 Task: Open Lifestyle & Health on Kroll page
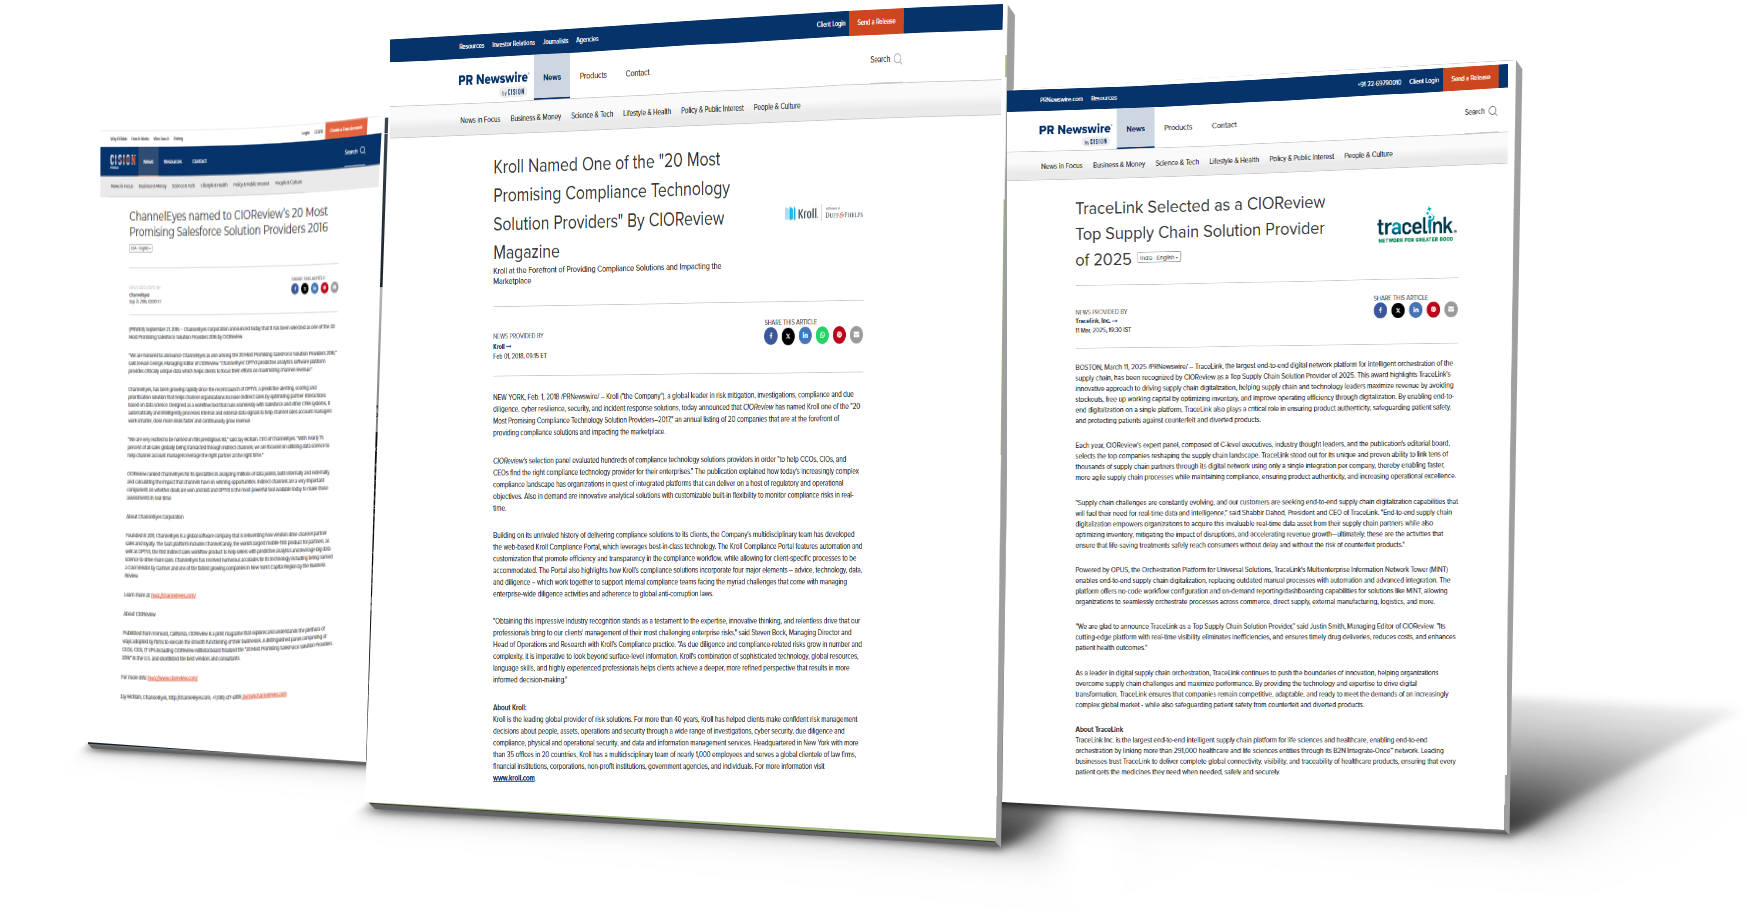[647, 112]
